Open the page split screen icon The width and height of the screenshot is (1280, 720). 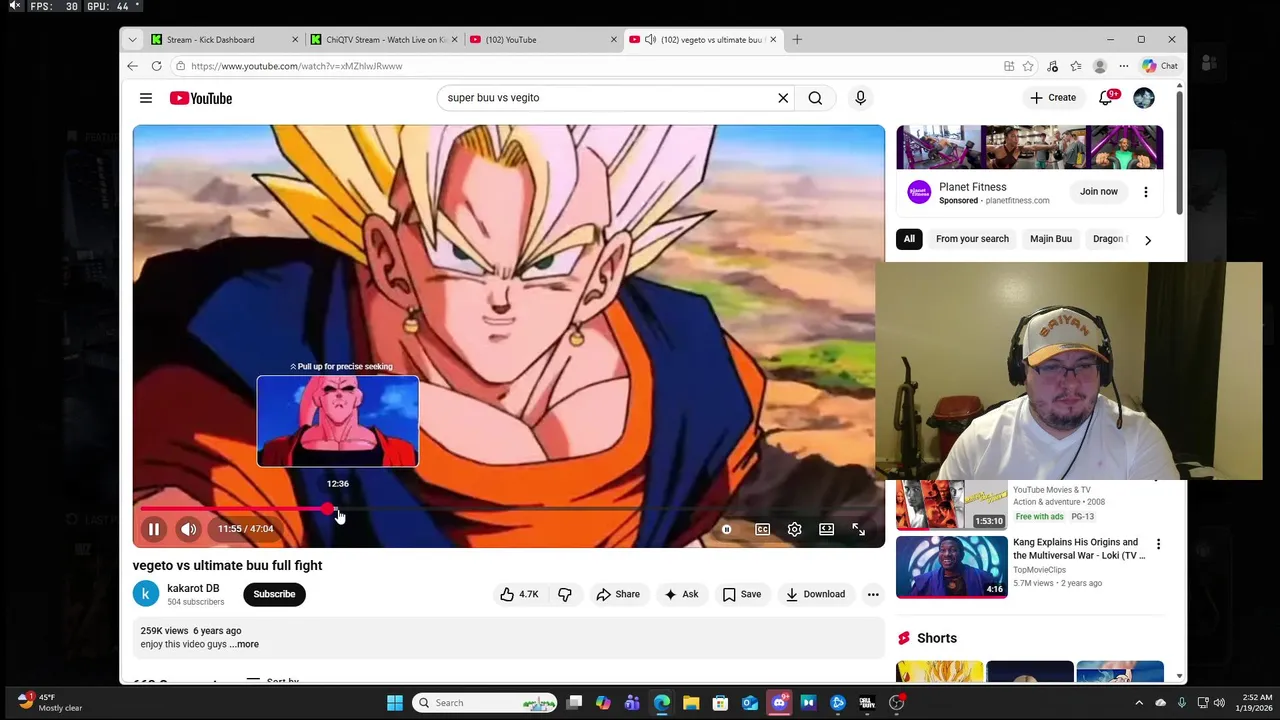[1009, 66]
